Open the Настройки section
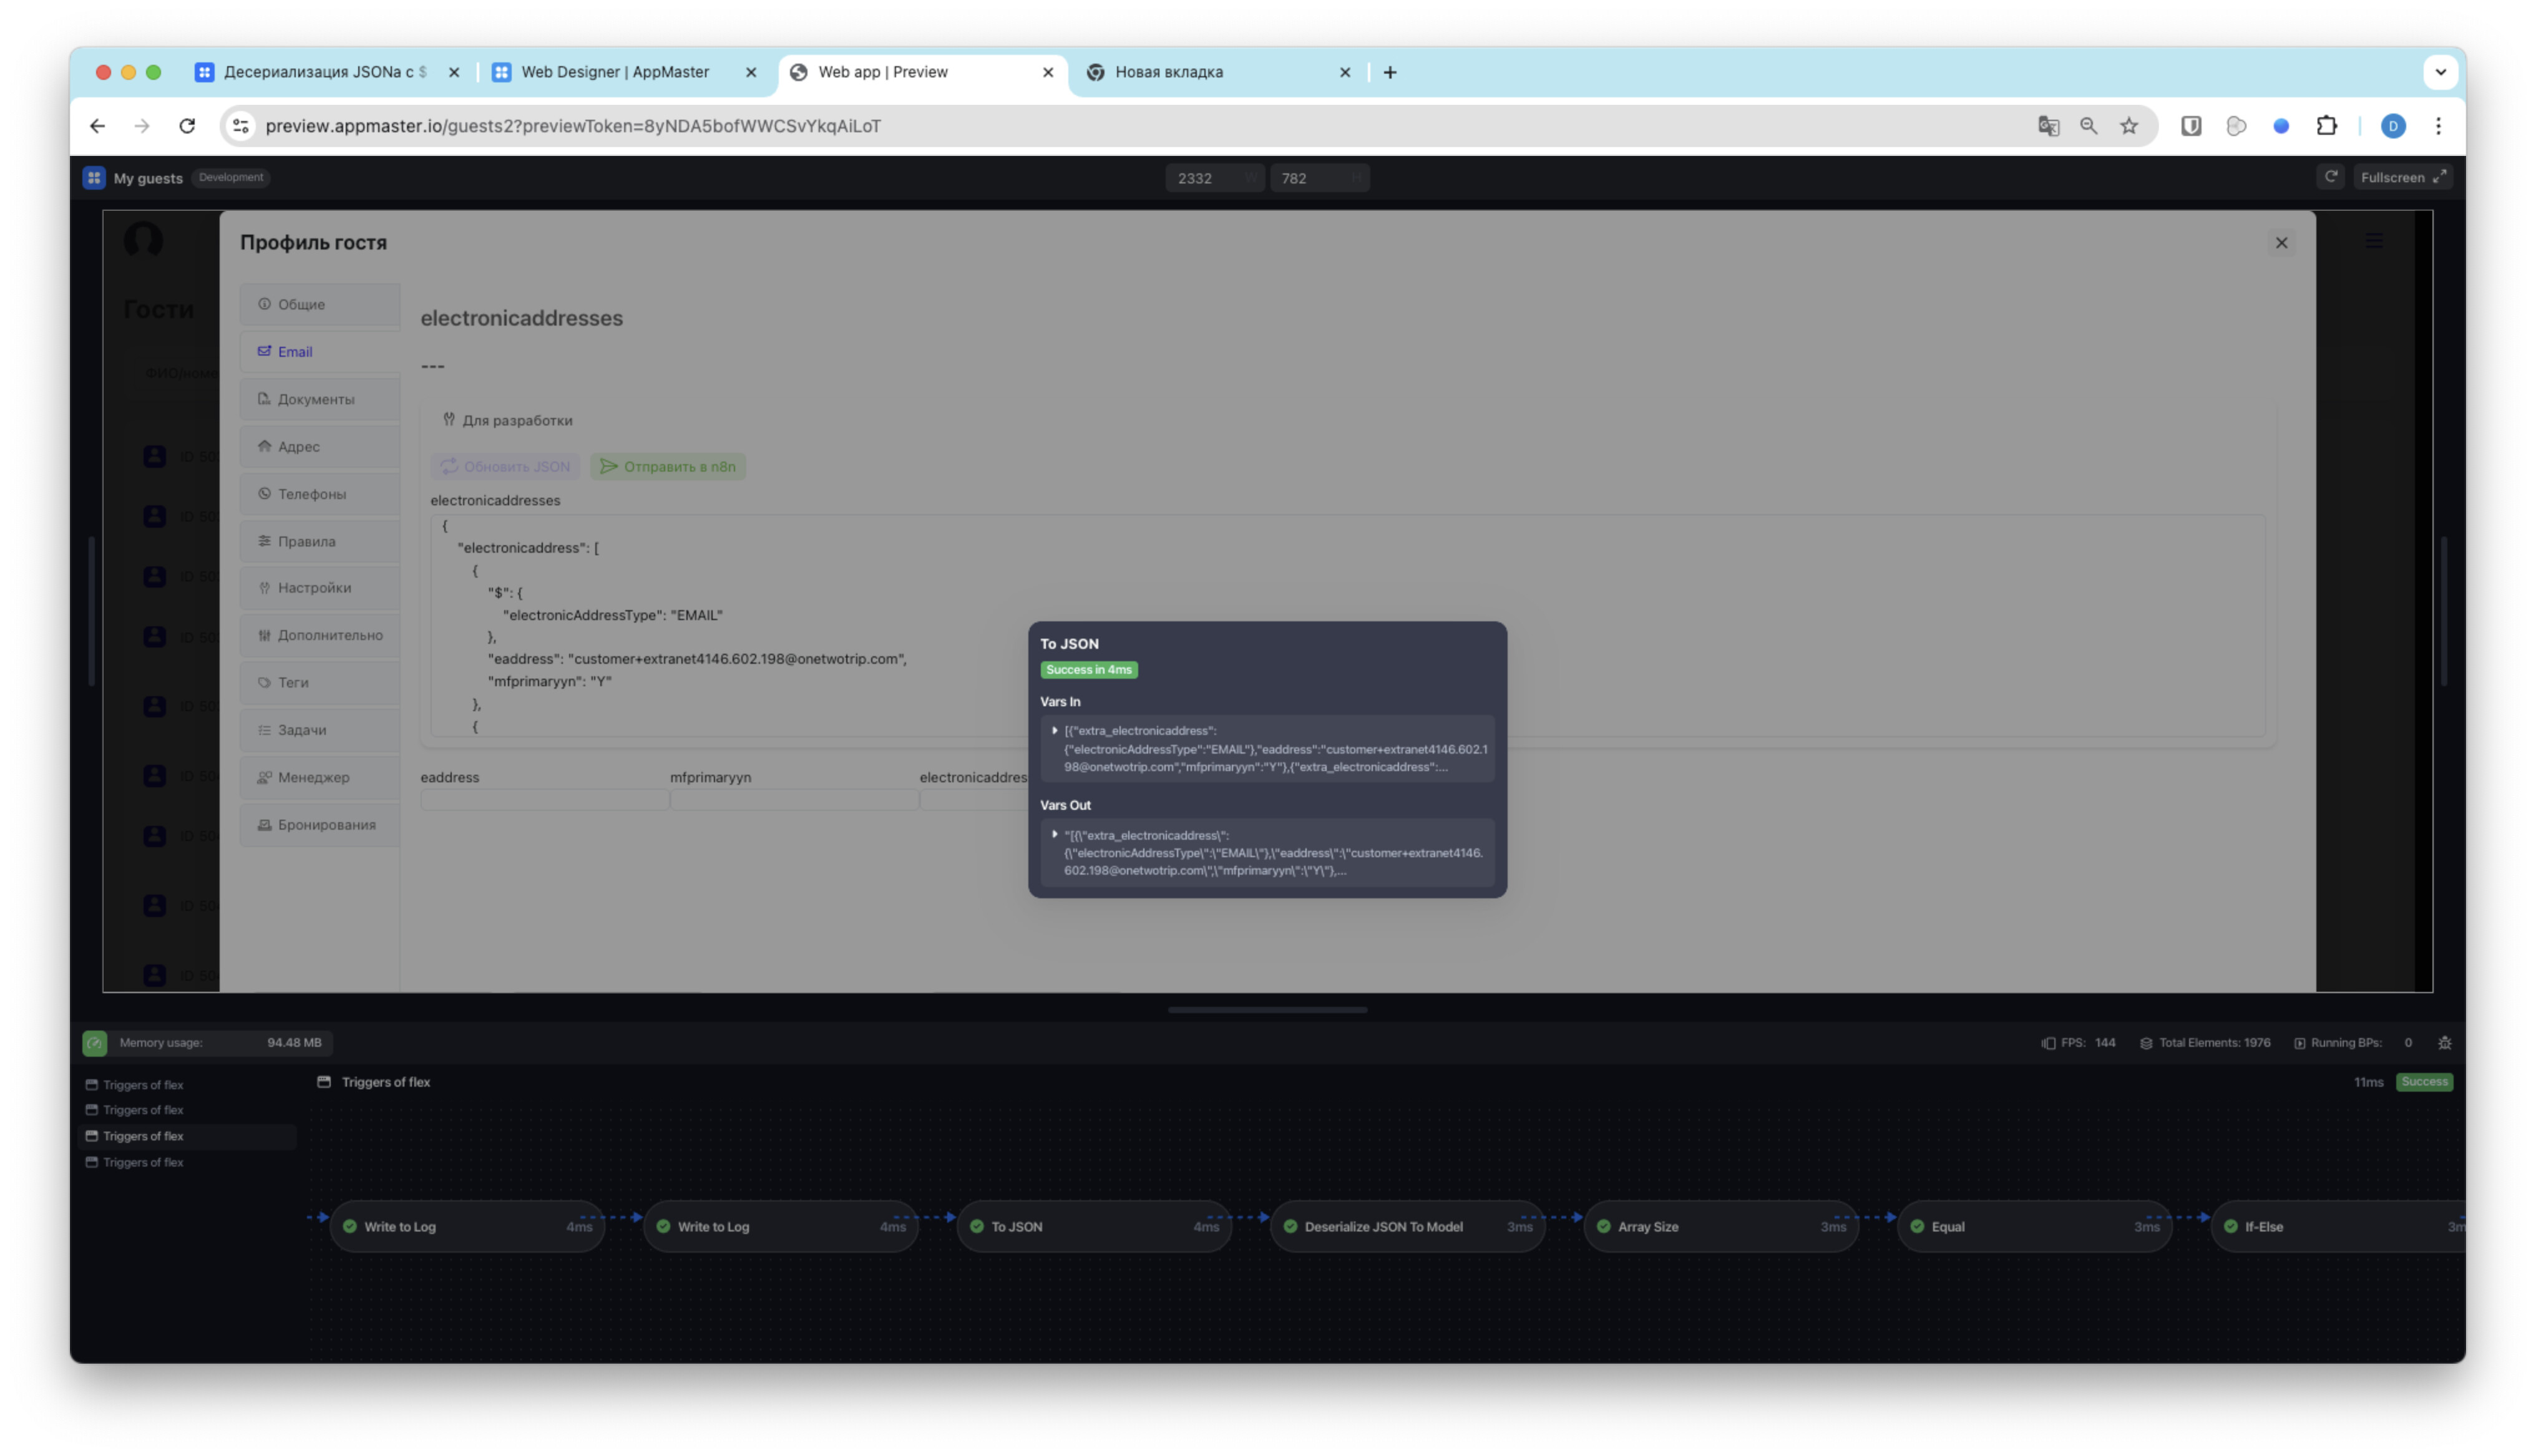This screenshot has height=1456, width=2536. pyautogui.click(x=320, y=588)
